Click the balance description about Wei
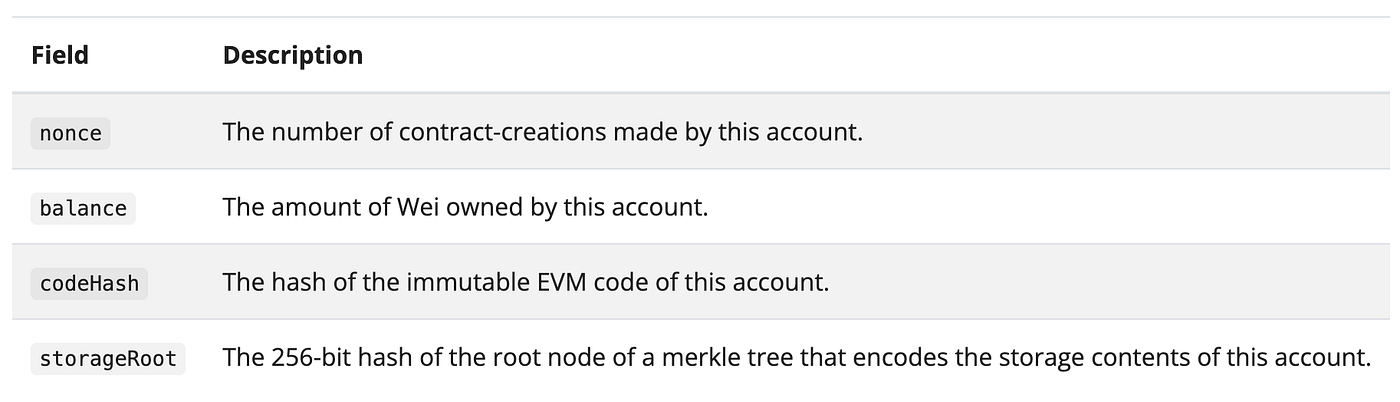Viewport: 1400px width, 402px height. [x=465, y=207]
